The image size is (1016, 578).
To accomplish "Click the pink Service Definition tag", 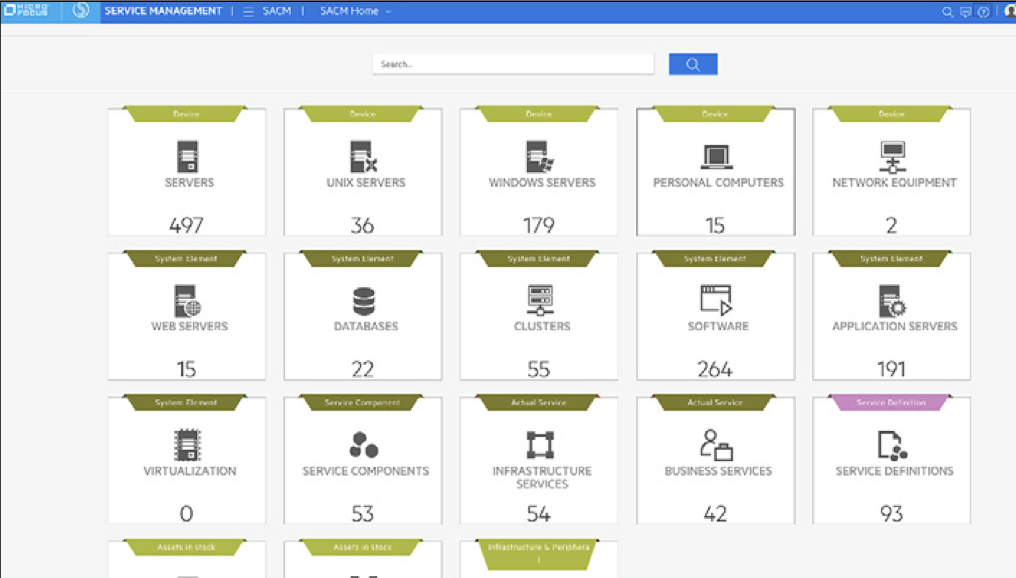I will (x=892, y=402).
